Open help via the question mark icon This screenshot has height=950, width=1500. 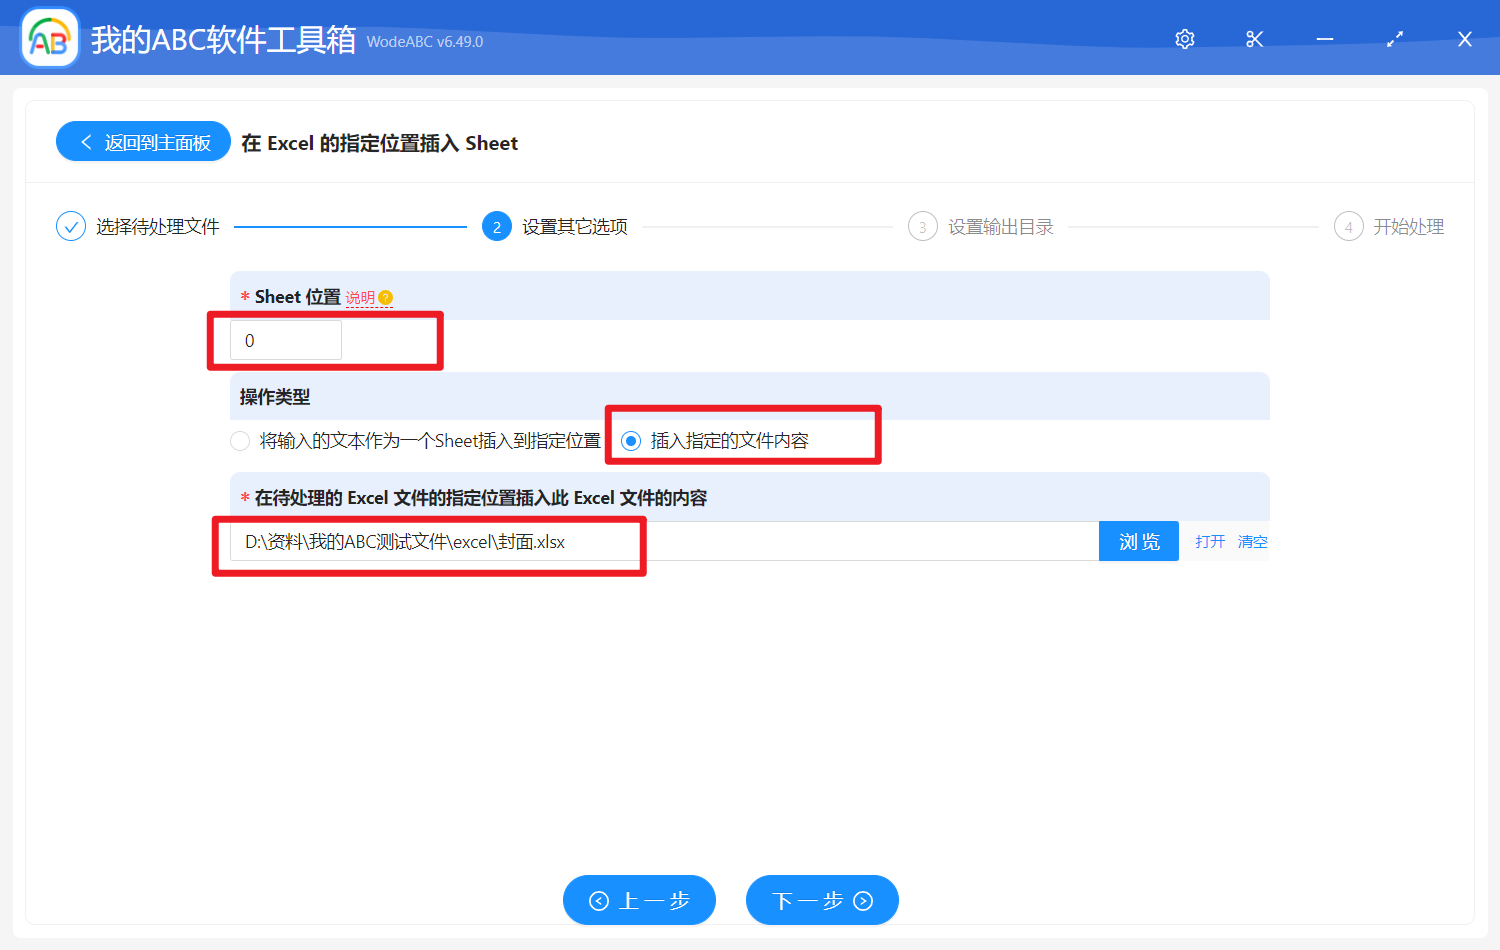[386, 297]
